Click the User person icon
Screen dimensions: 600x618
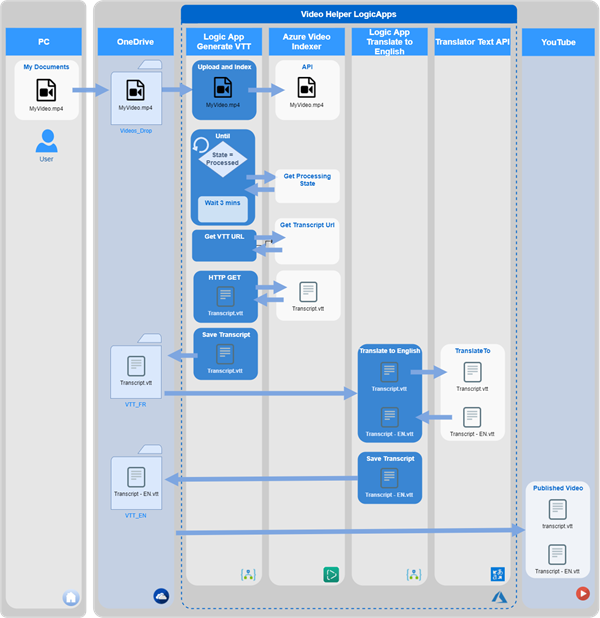click(x=47, y=141)
